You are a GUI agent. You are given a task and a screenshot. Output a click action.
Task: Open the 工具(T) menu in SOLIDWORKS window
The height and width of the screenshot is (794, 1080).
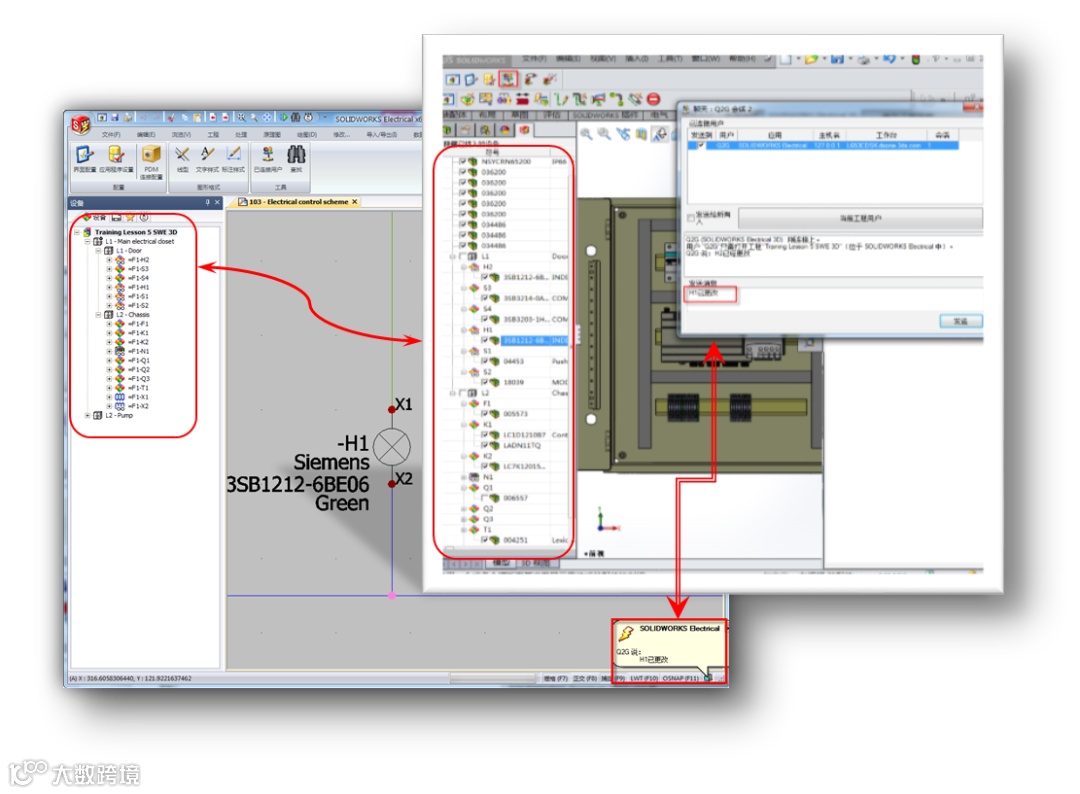tap(670, 59)
